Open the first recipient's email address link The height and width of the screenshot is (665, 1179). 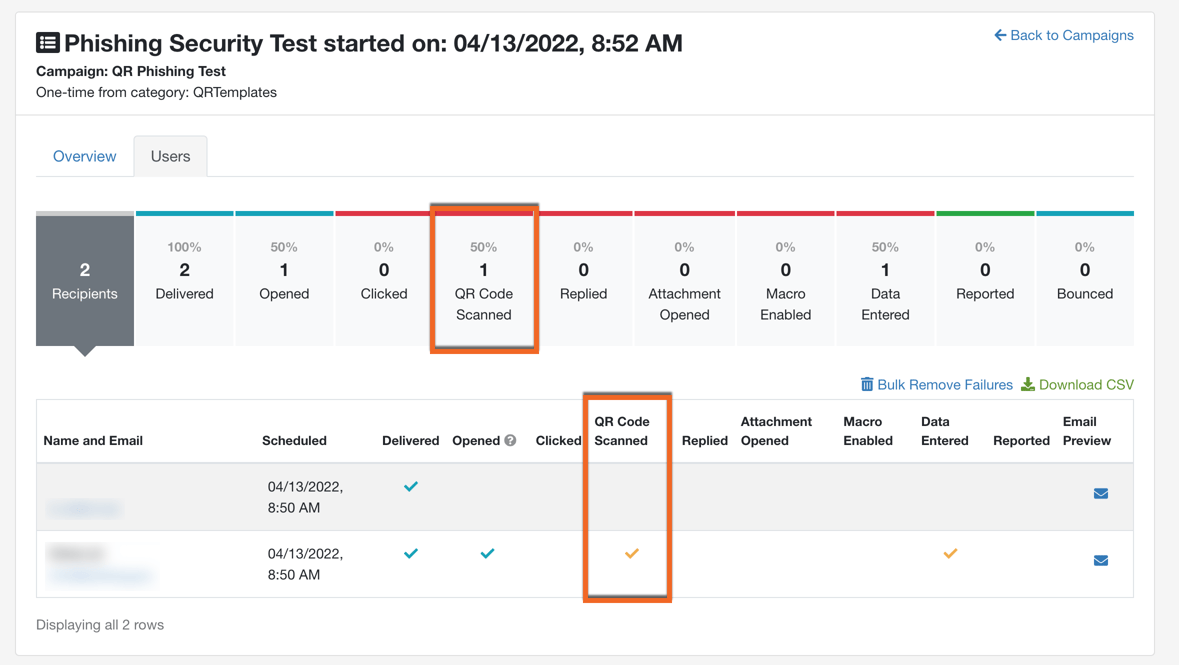tap(84, 508)
